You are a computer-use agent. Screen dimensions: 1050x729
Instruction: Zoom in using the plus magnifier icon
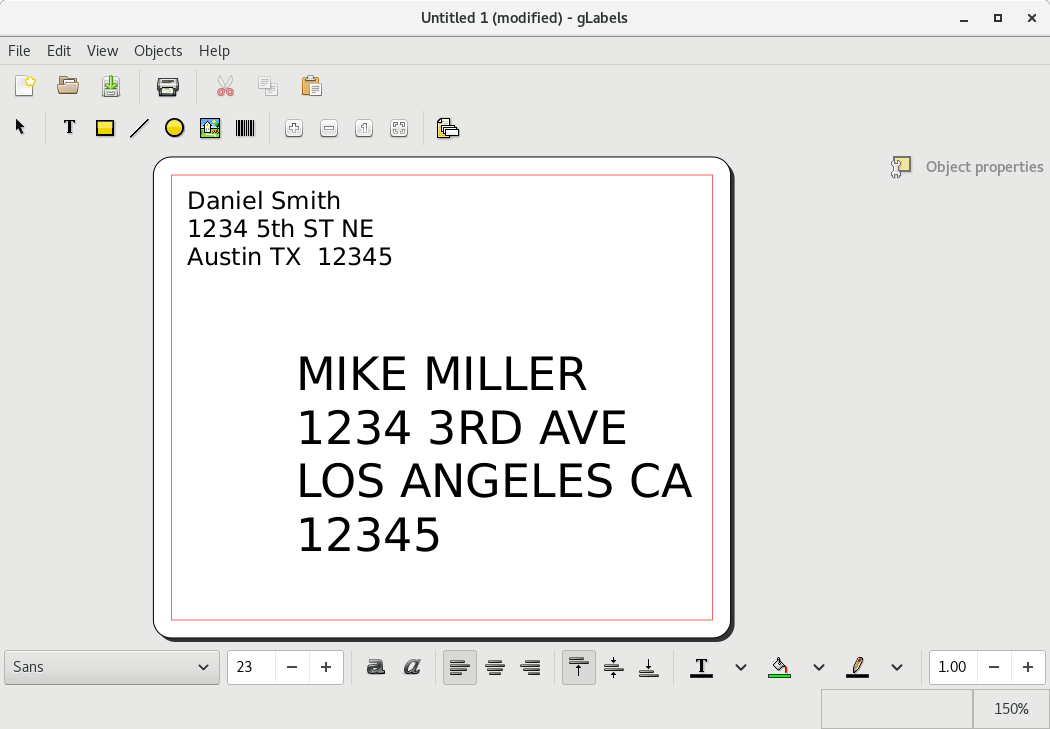(x=293, y=128)
